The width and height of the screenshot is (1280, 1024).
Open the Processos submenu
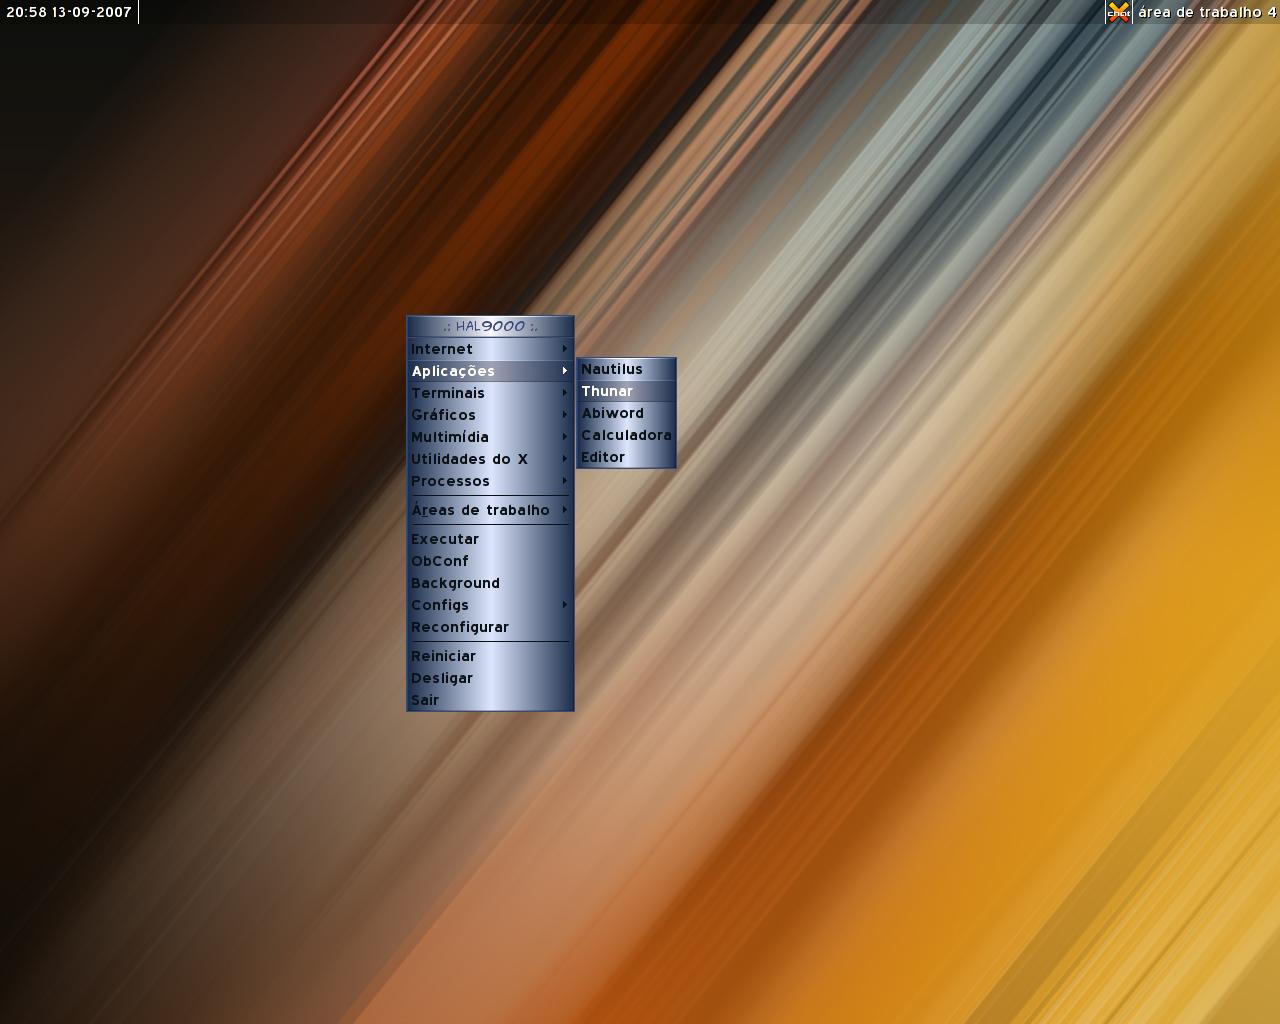[x=490, y=481]
